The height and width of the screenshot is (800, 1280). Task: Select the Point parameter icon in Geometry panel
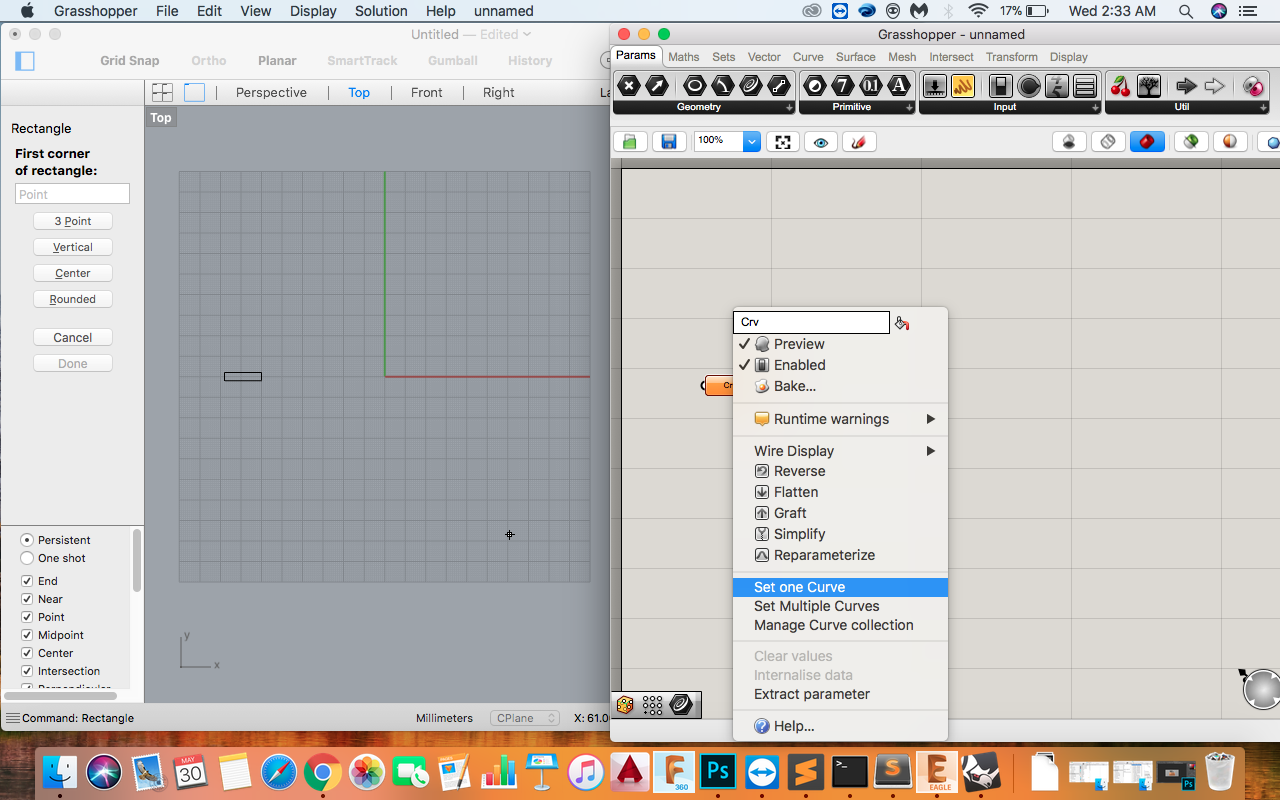coord(629,86)
